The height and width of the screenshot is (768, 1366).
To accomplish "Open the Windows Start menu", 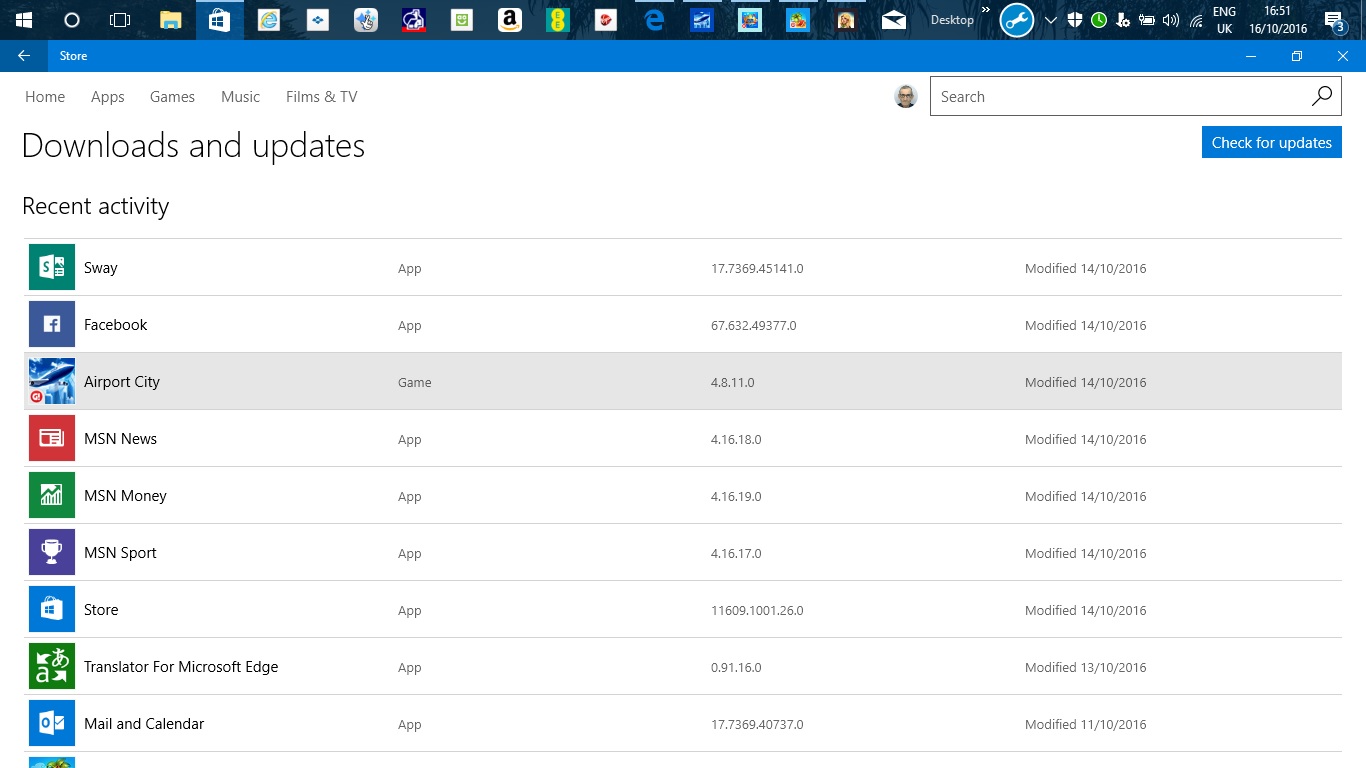I will [24, 20].
